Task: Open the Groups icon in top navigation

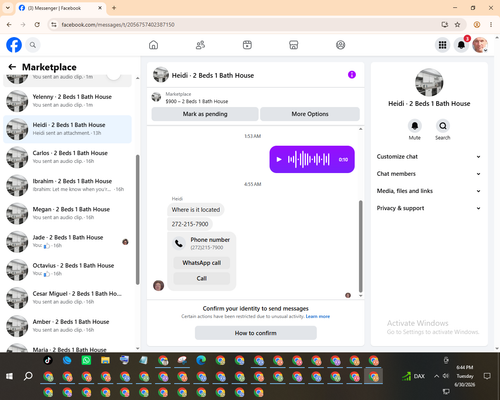Action: click(x=340, y=45)
